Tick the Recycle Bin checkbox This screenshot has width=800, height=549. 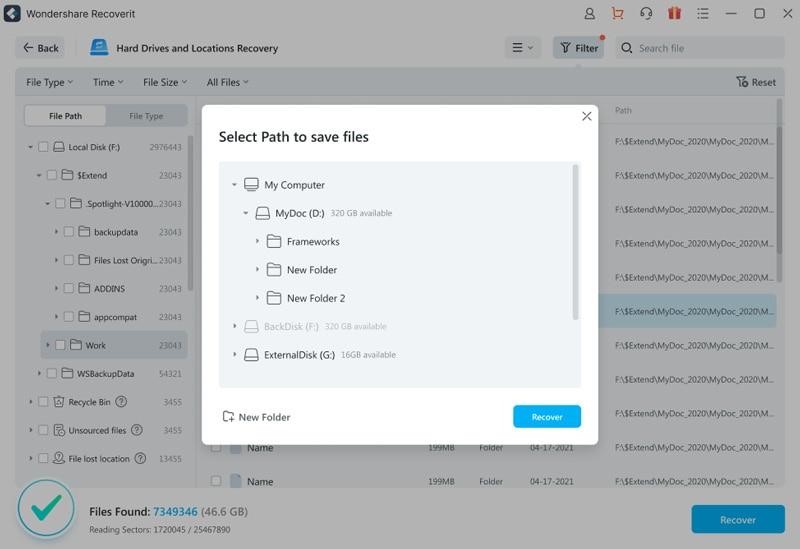[43, 402]
